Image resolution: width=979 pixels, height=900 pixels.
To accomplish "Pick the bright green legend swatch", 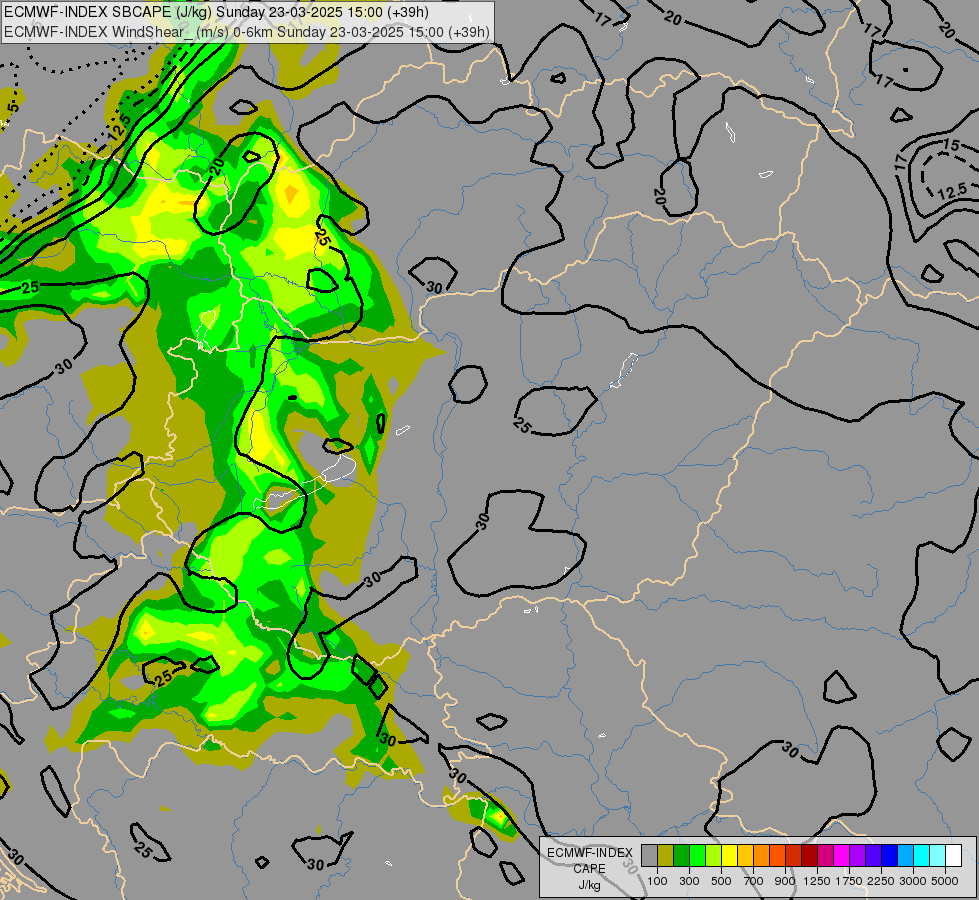I will [x=697, y=855].
